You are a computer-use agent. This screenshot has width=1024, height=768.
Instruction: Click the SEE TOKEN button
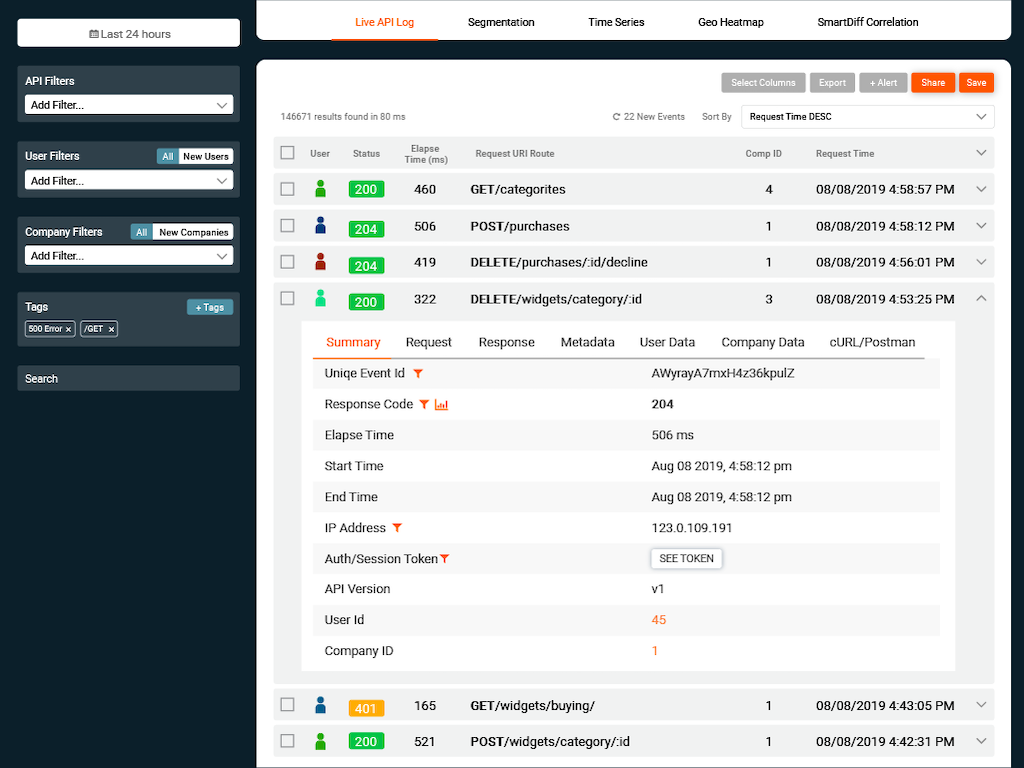pos(686,558)
